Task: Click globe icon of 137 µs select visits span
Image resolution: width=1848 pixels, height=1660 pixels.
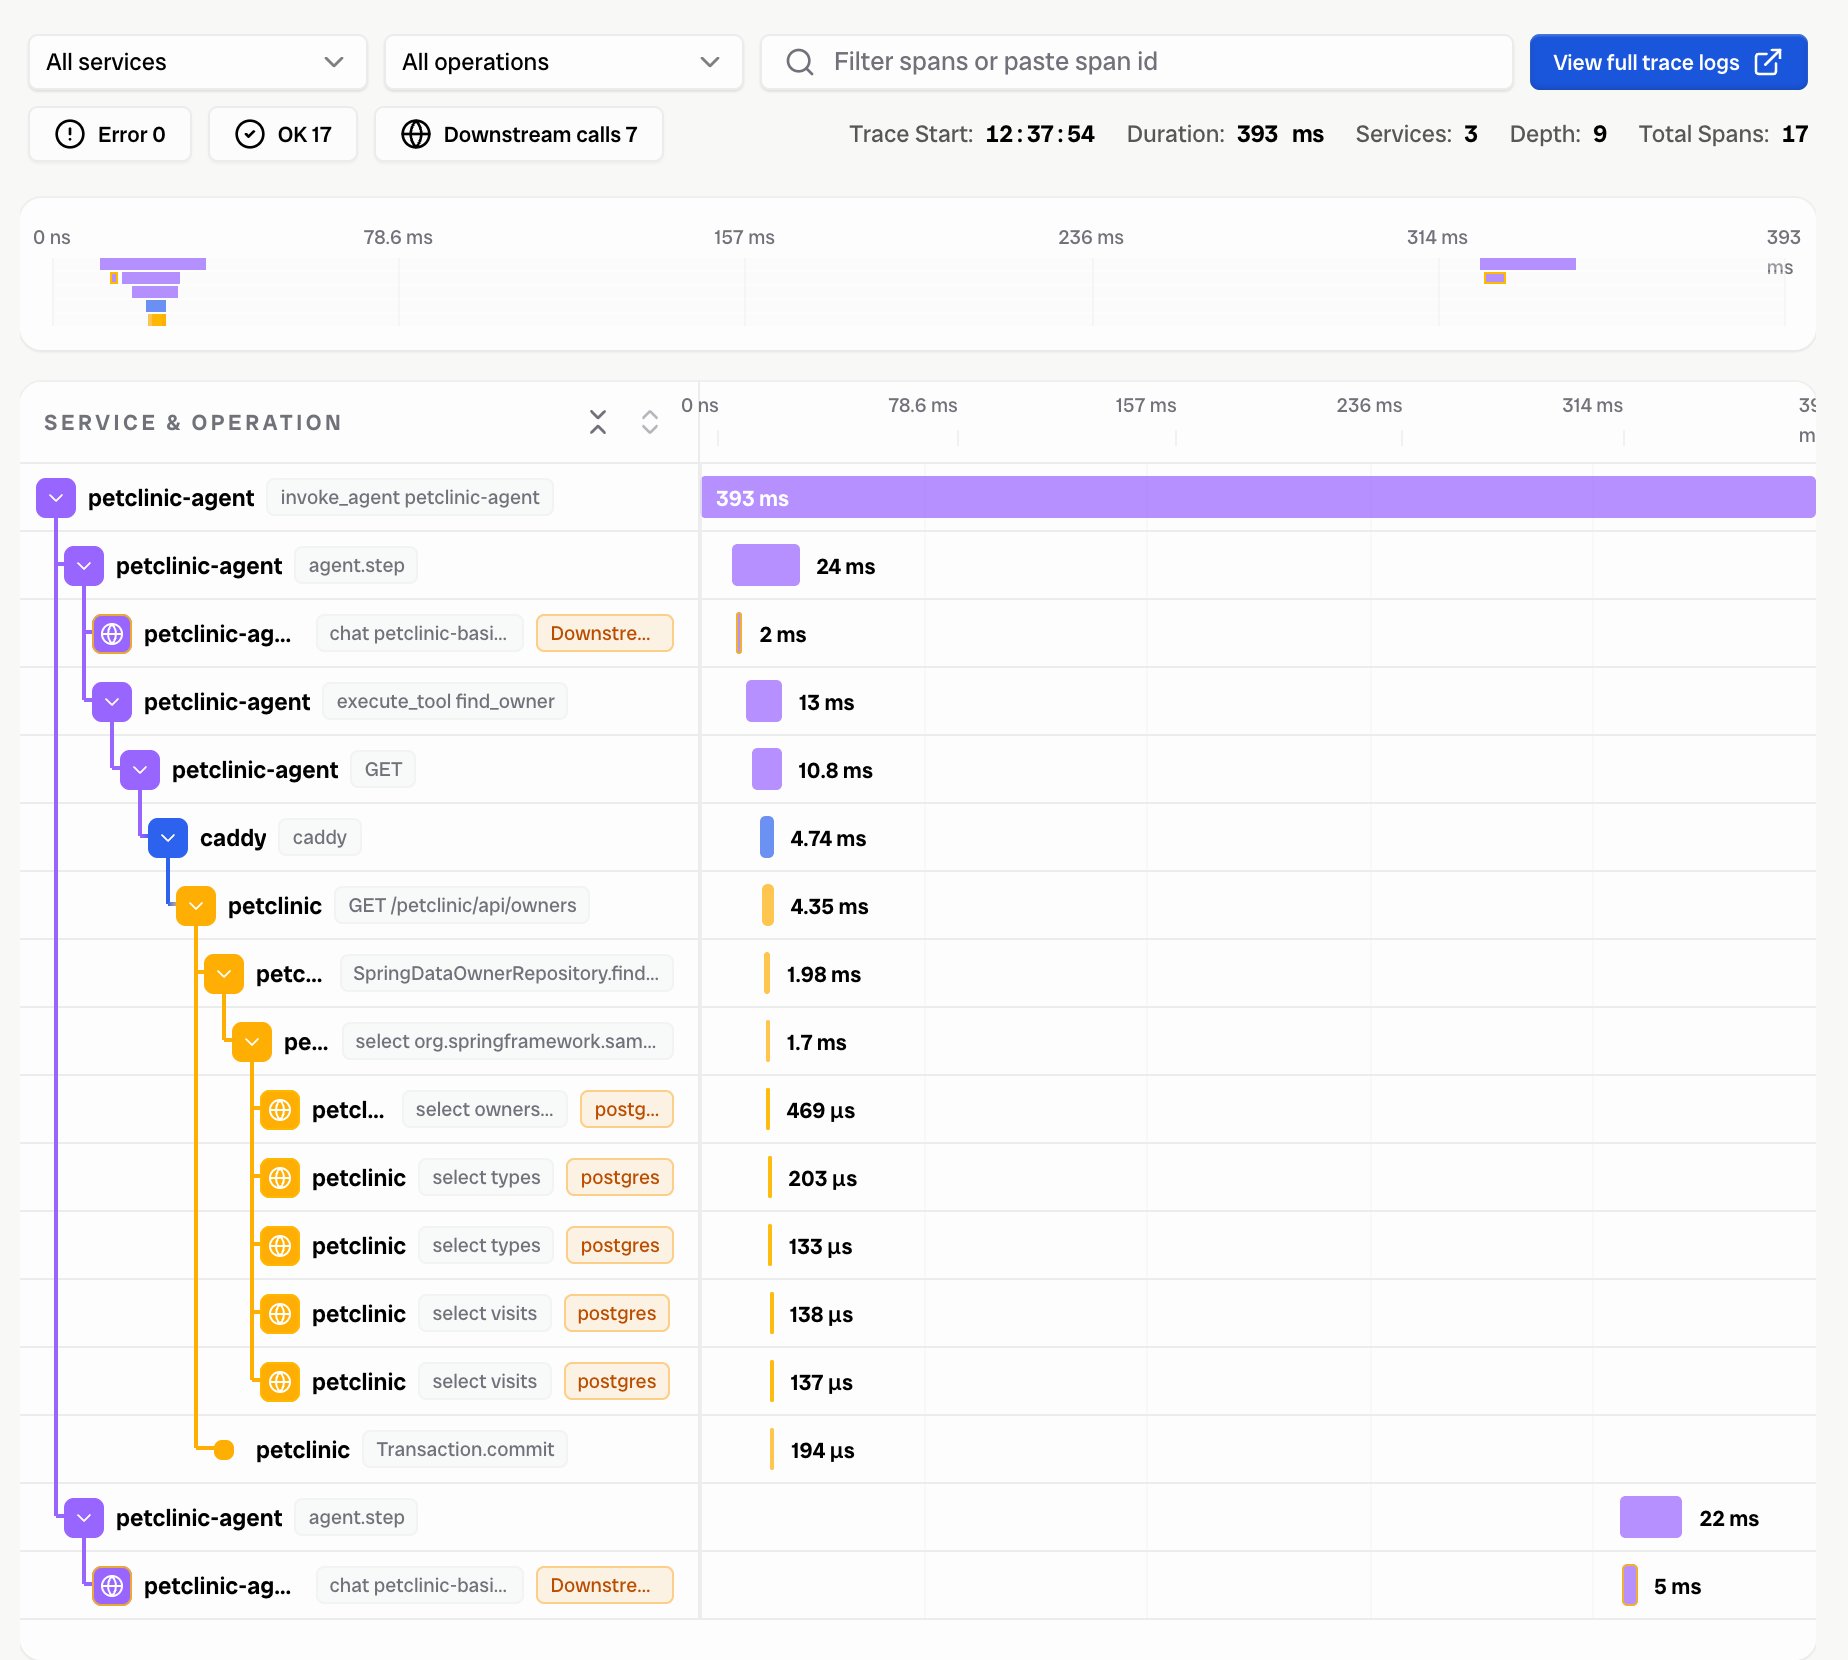Action: tap(280, 1382)
